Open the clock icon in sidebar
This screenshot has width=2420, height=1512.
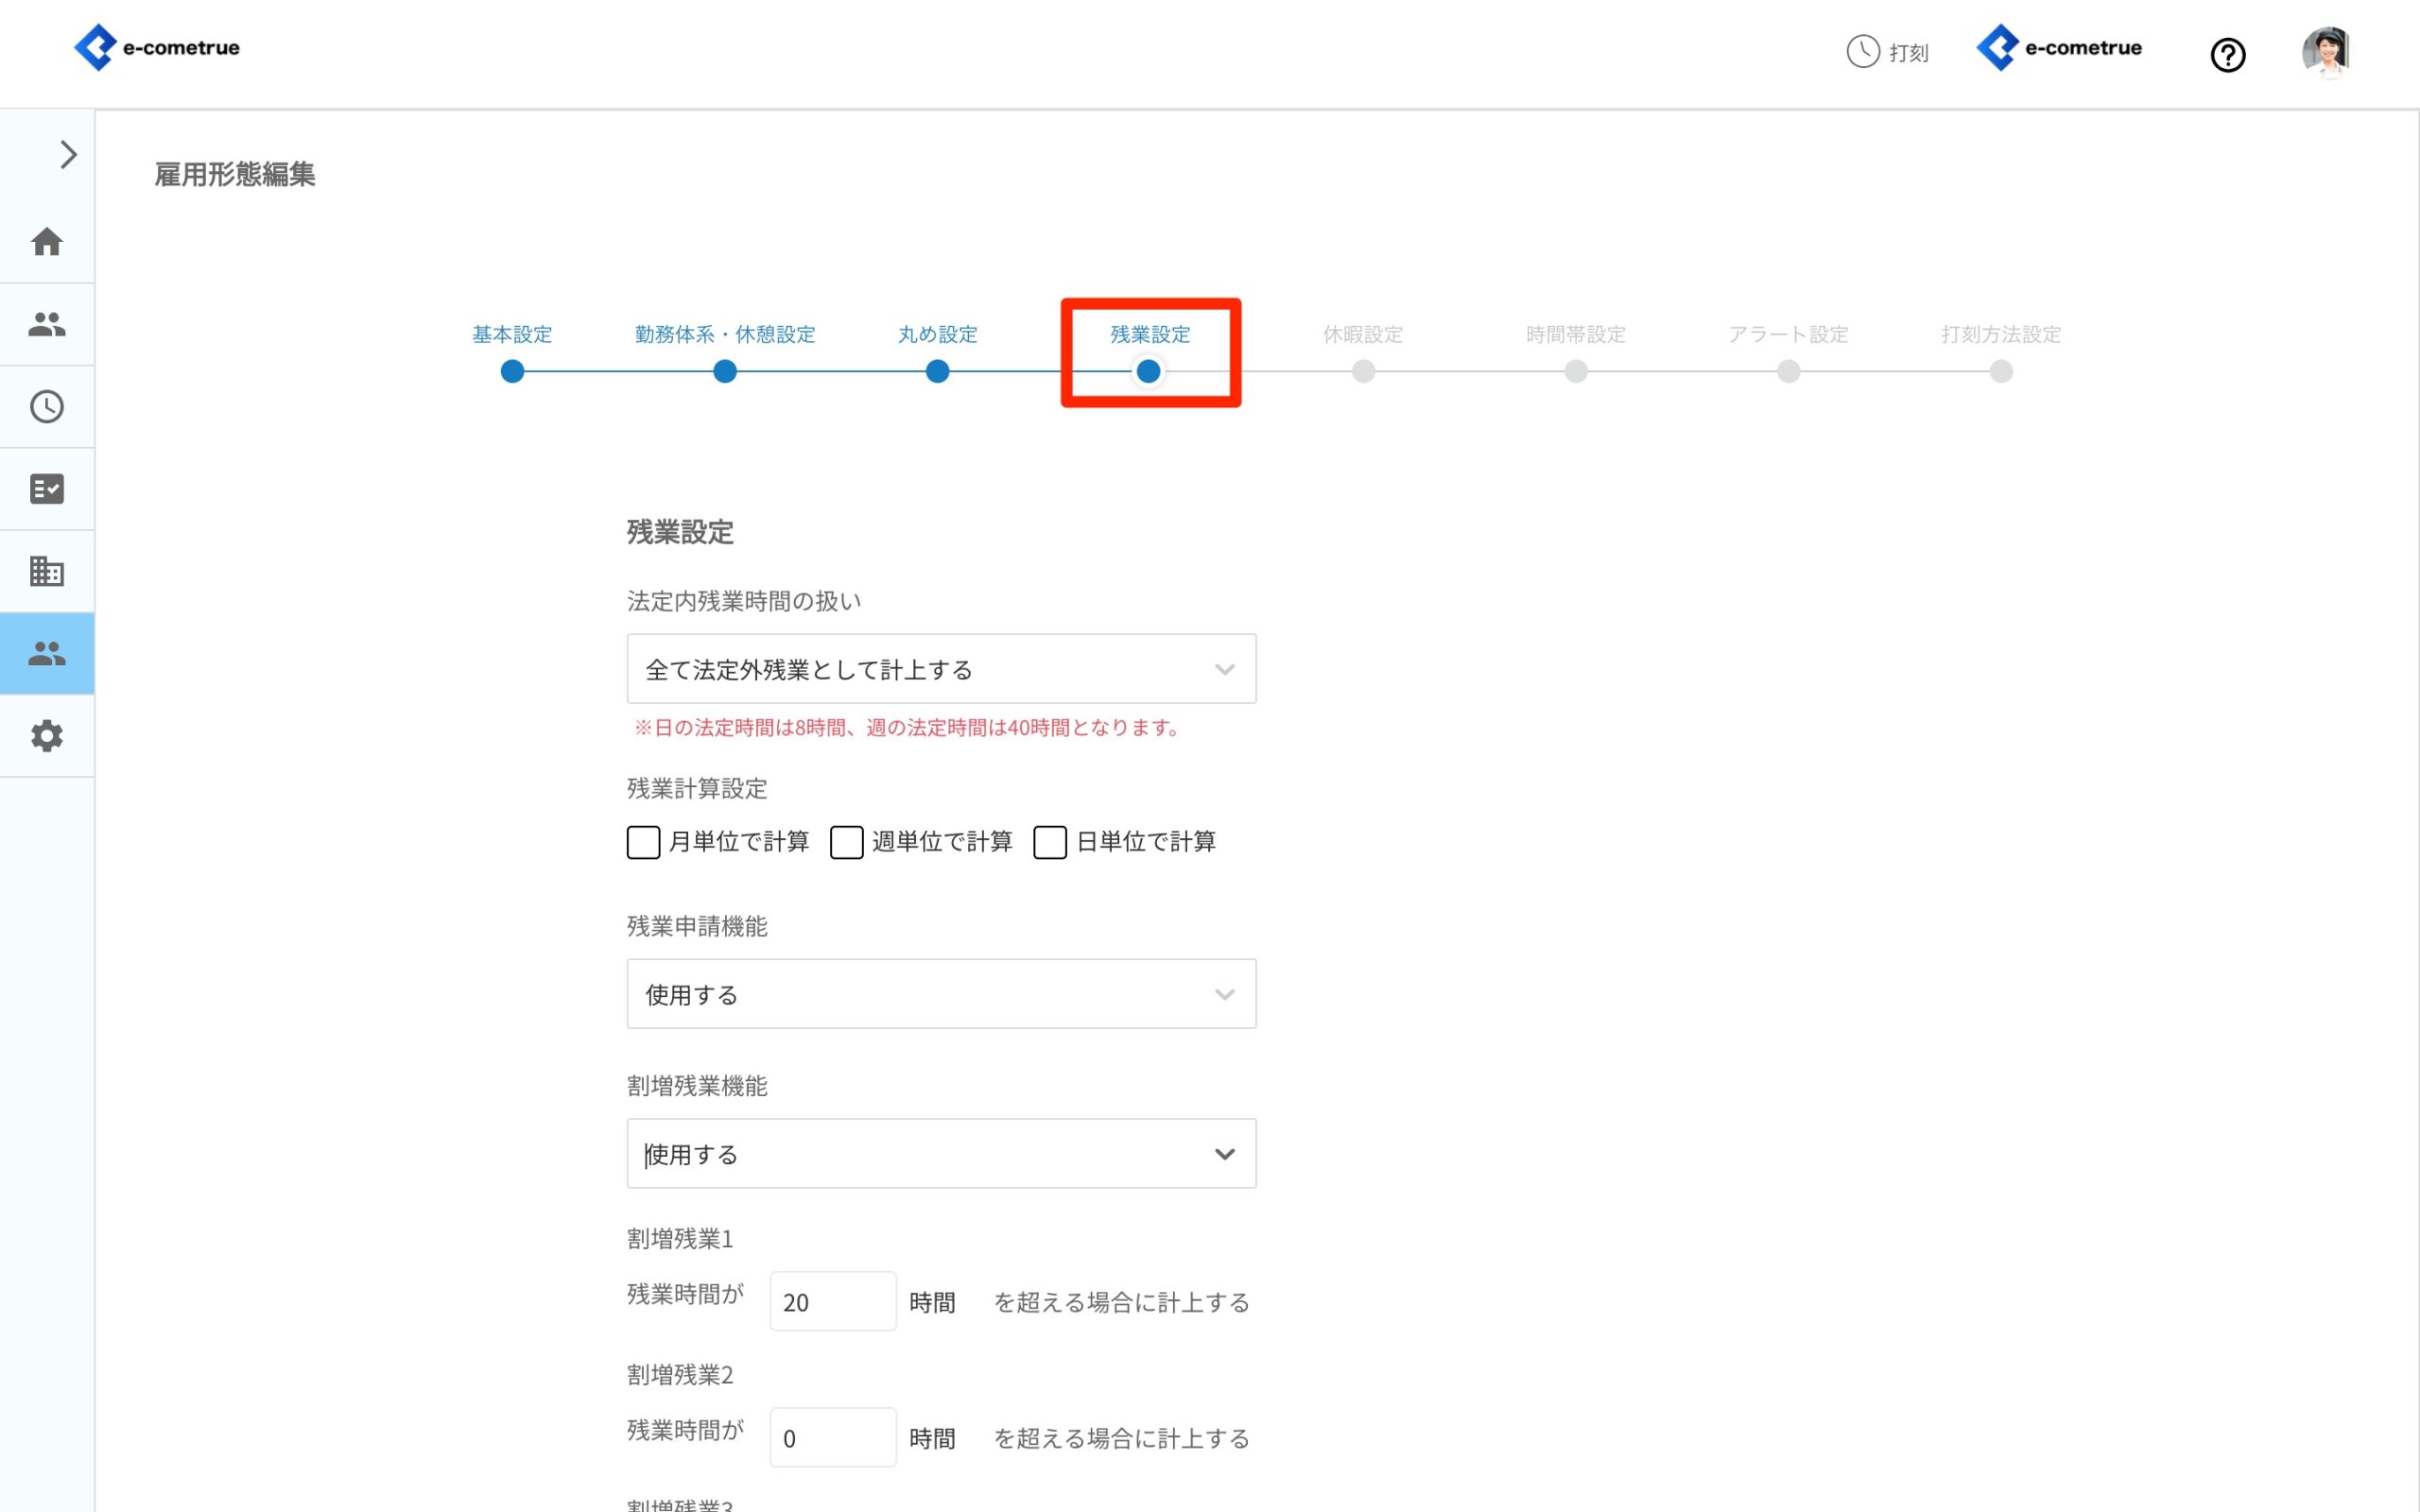47,407
